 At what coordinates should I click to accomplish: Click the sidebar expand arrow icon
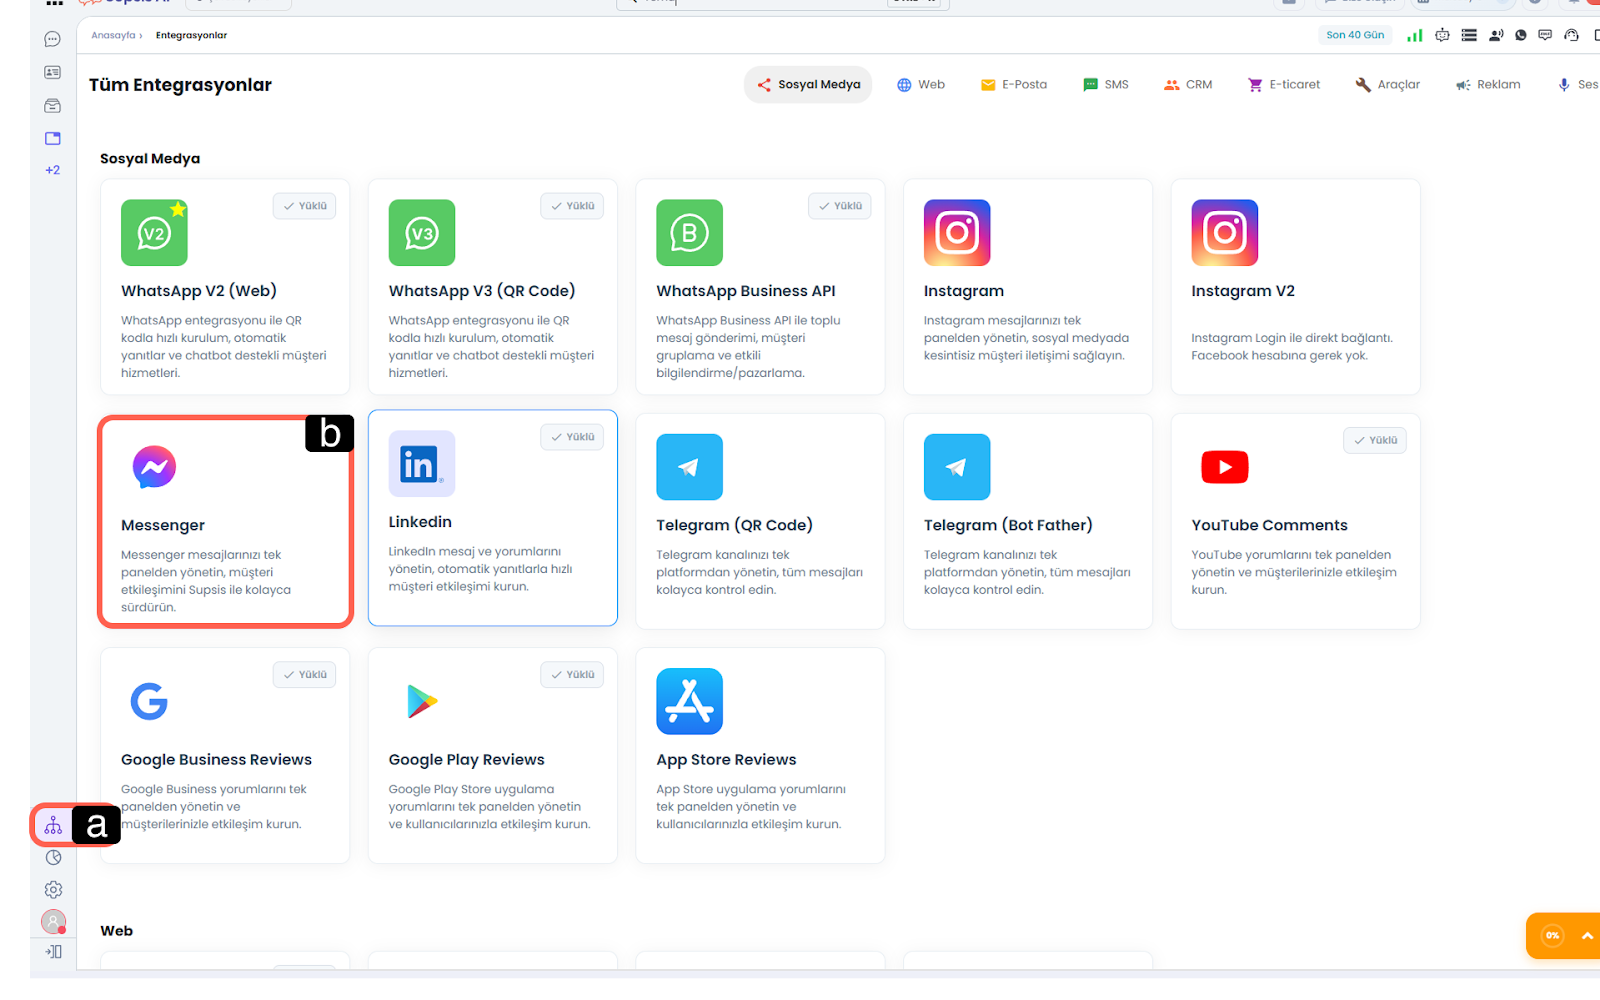53,952
